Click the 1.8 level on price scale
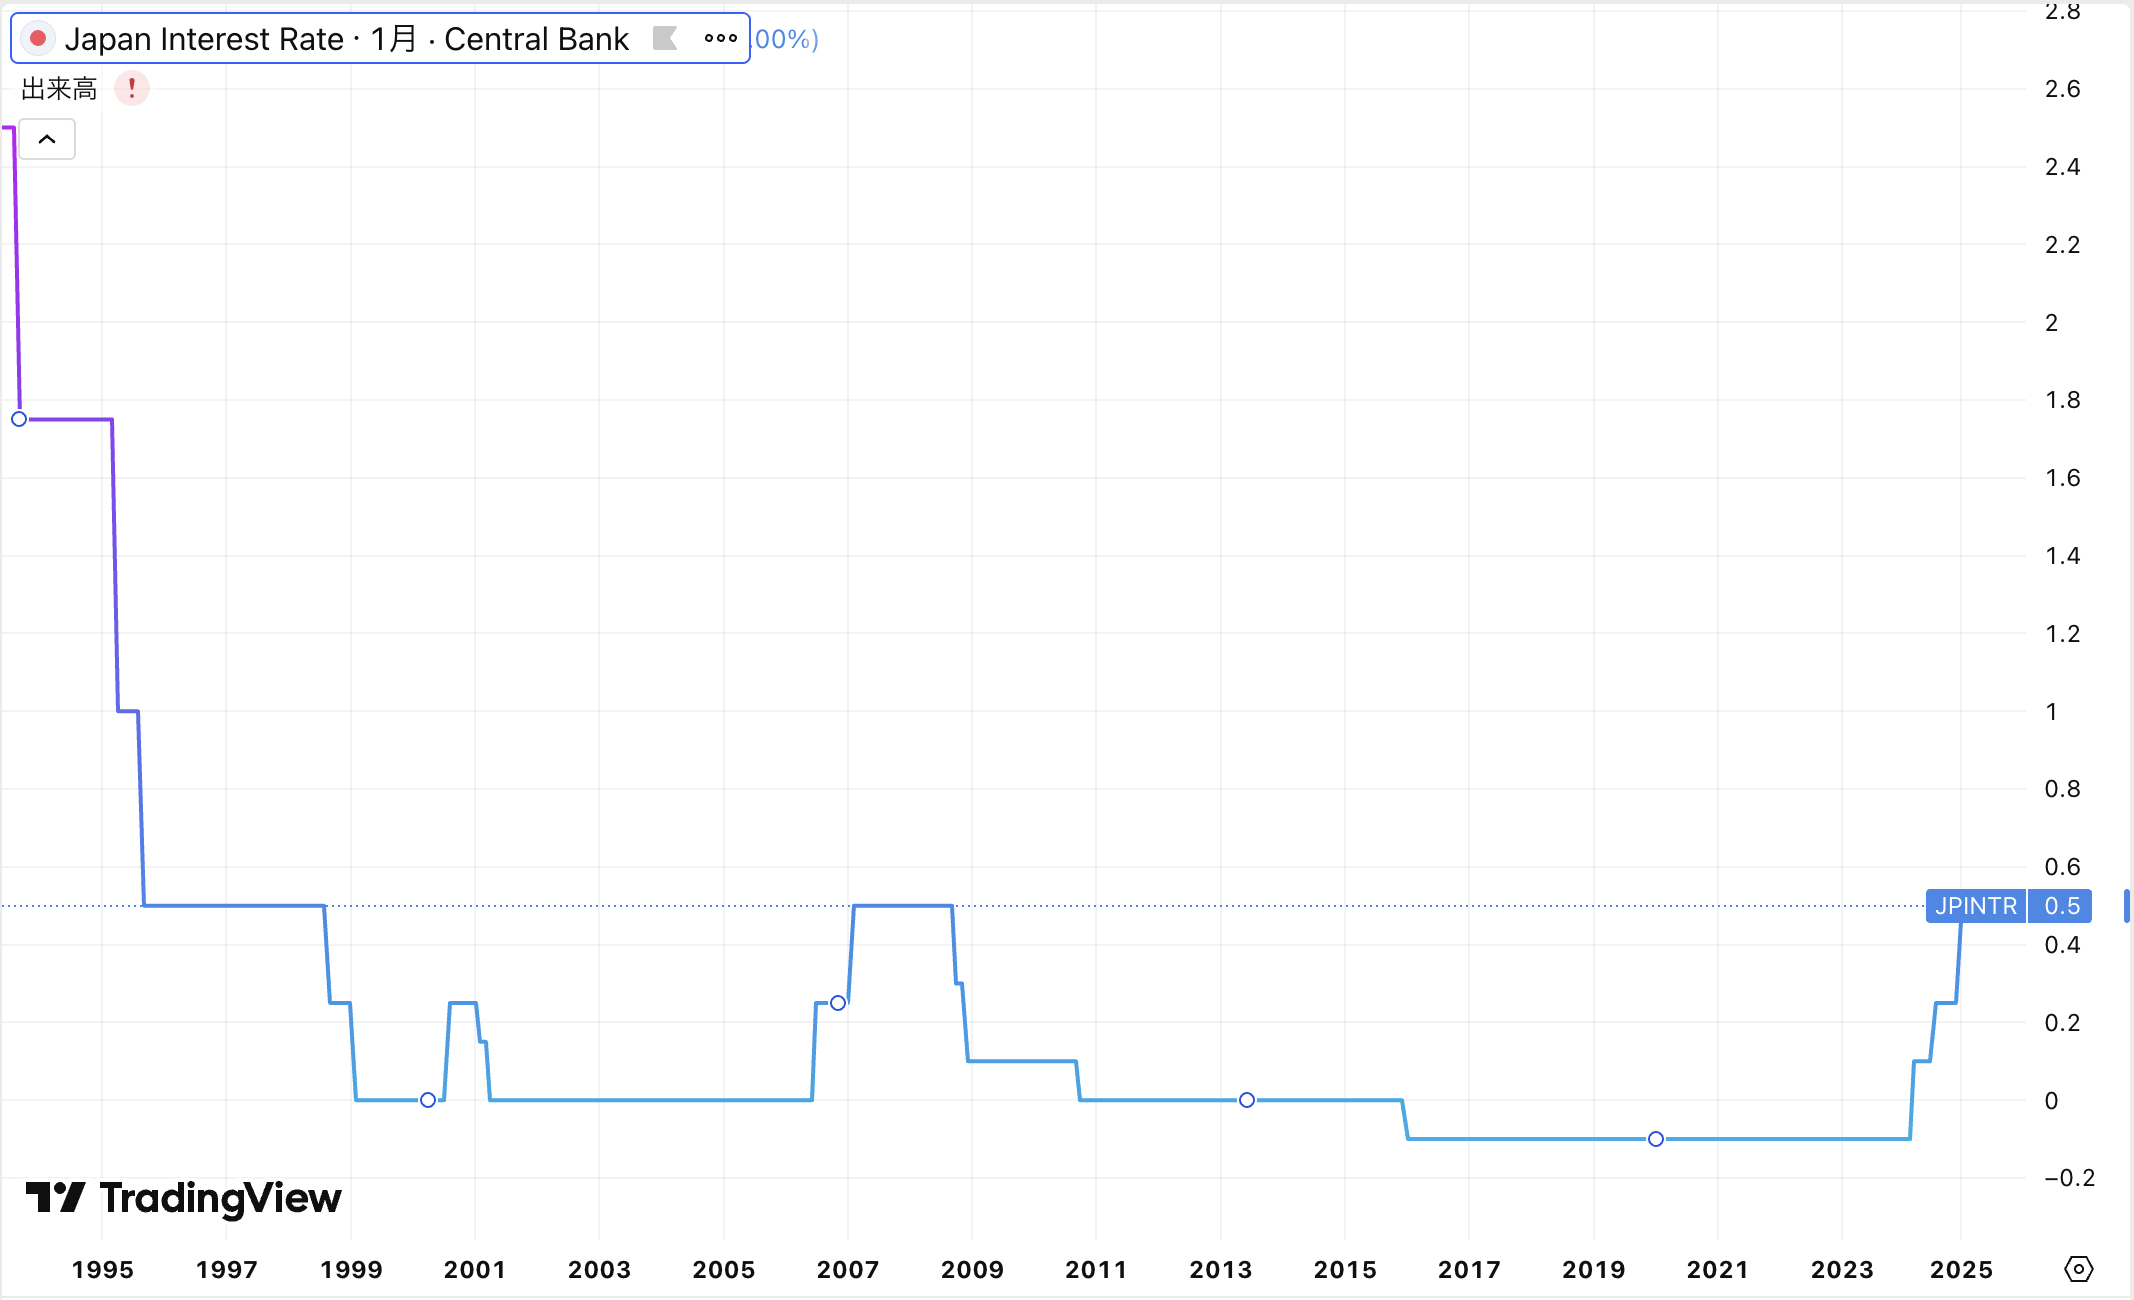Image resolution: width=2134 pixels, height=1300 pixels. [x=2062, y=400]
